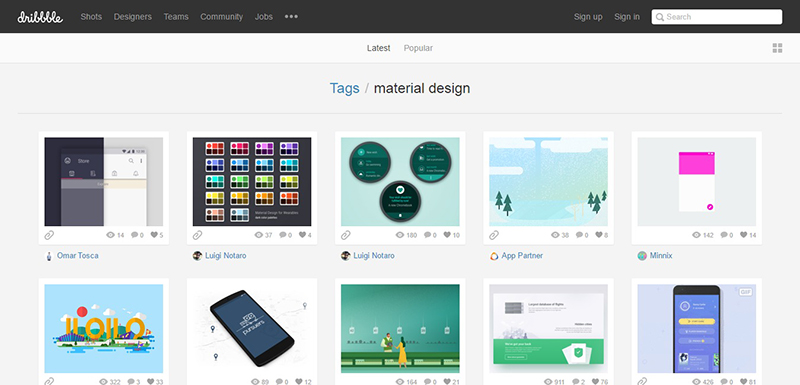Viewport: 800px width, 385px height.
Task: Expand the more options ellipsis menu
Action: (291, 17)
